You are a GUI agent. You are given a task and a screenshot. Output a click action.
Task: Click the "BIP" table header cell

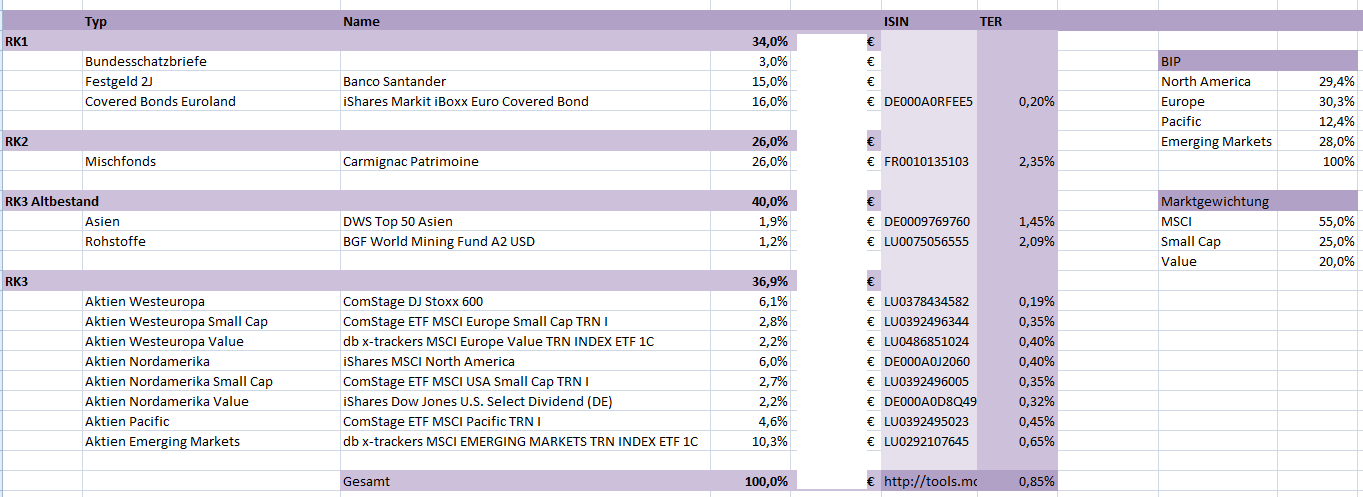coord(1171,61)
